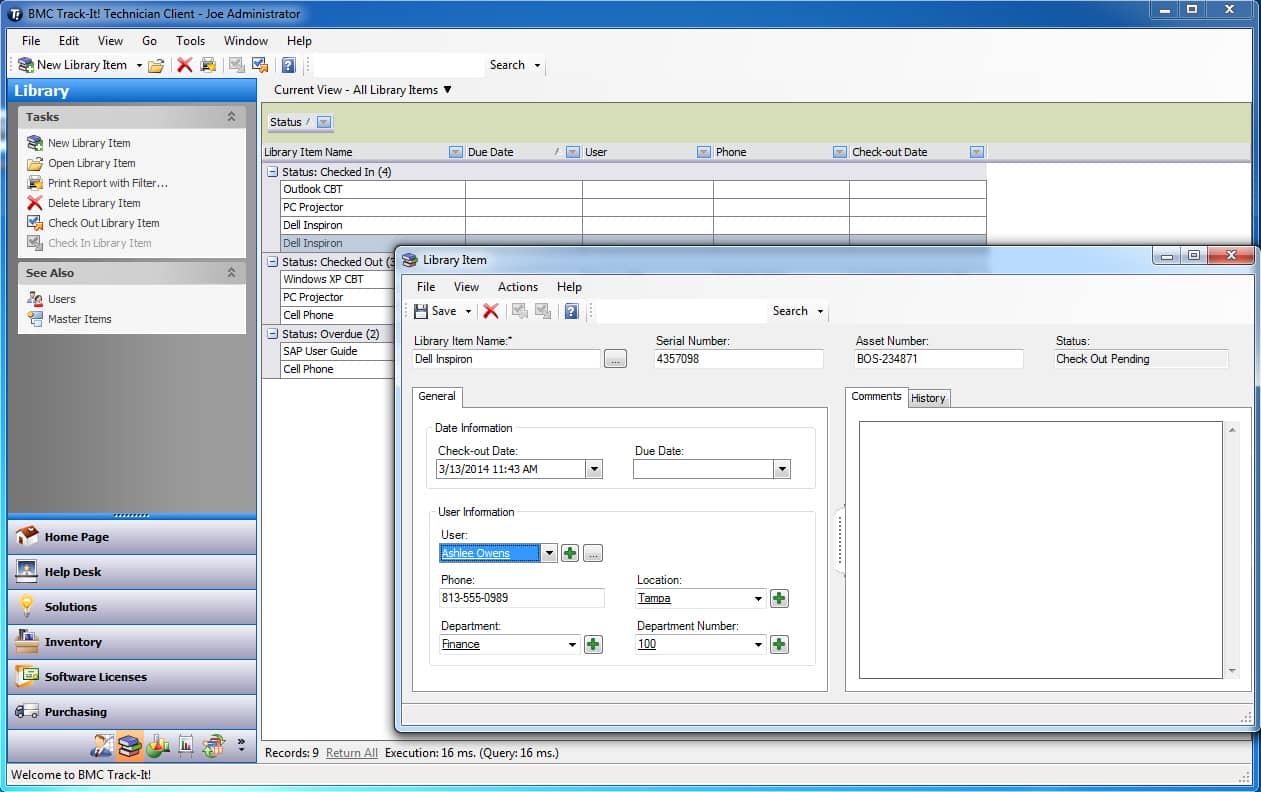Open the Software Licenses module
This screenshot has width=1261, height=792.
point(132,677)
